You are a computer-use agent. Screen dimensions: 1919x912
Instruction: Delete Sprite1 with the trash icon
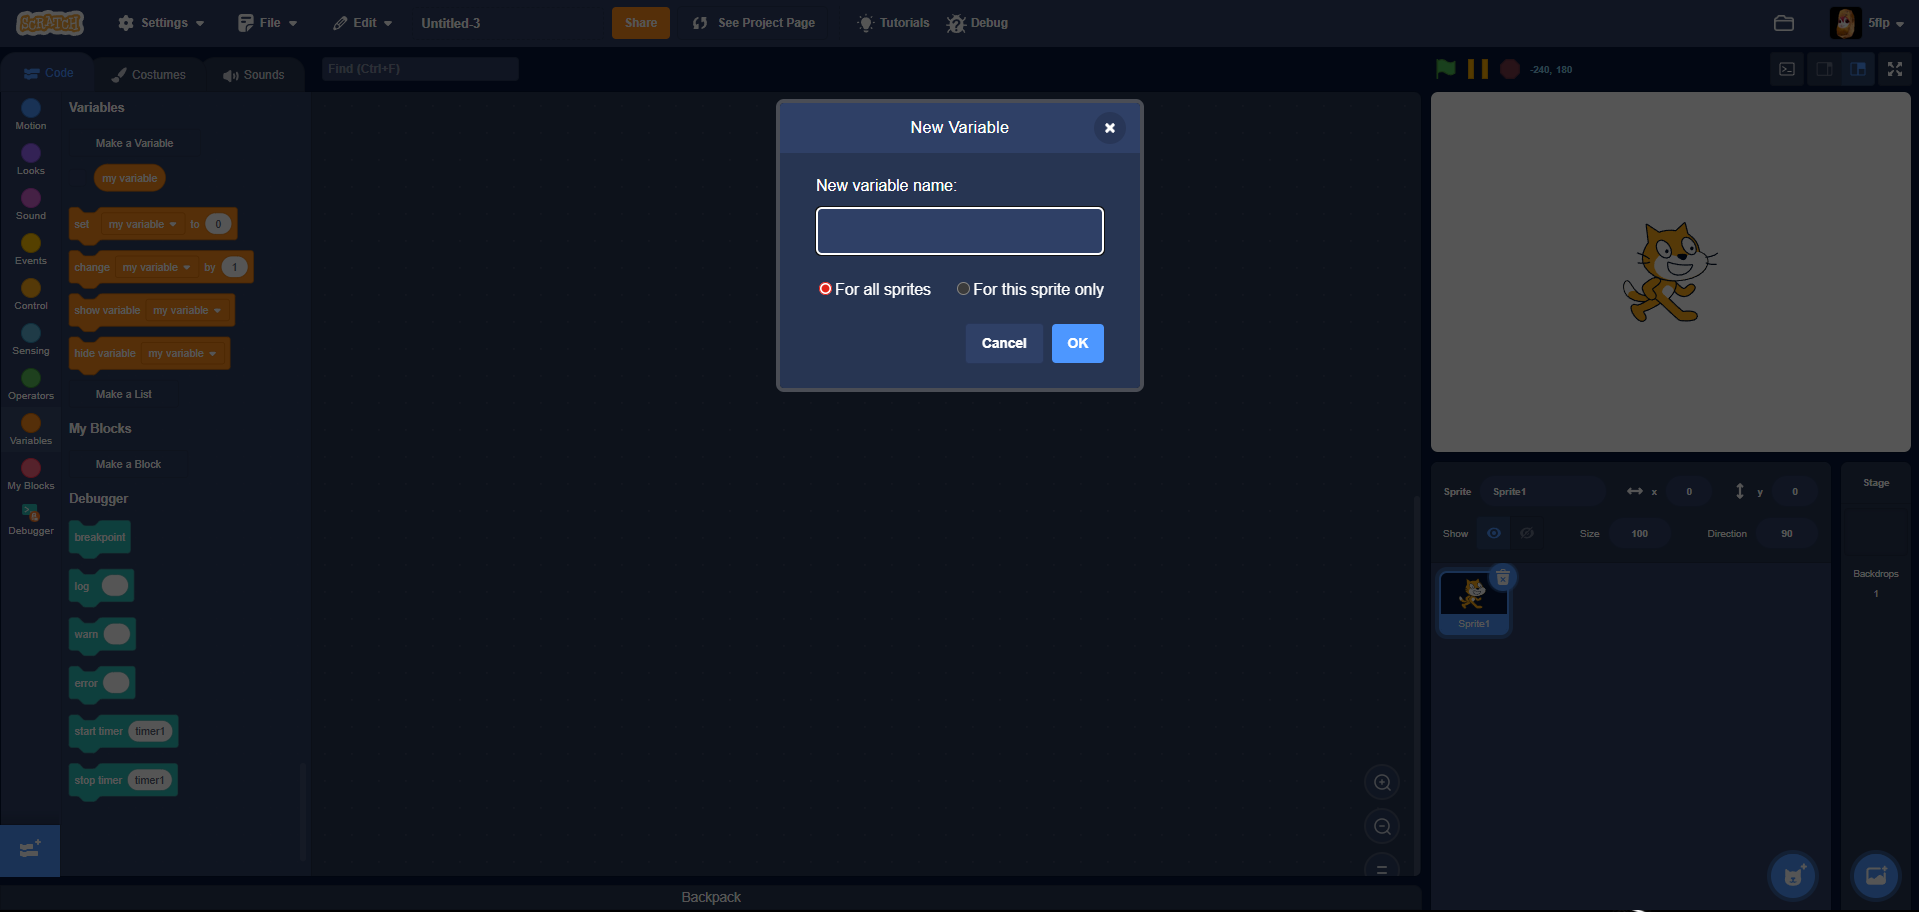pos(1503,578)
